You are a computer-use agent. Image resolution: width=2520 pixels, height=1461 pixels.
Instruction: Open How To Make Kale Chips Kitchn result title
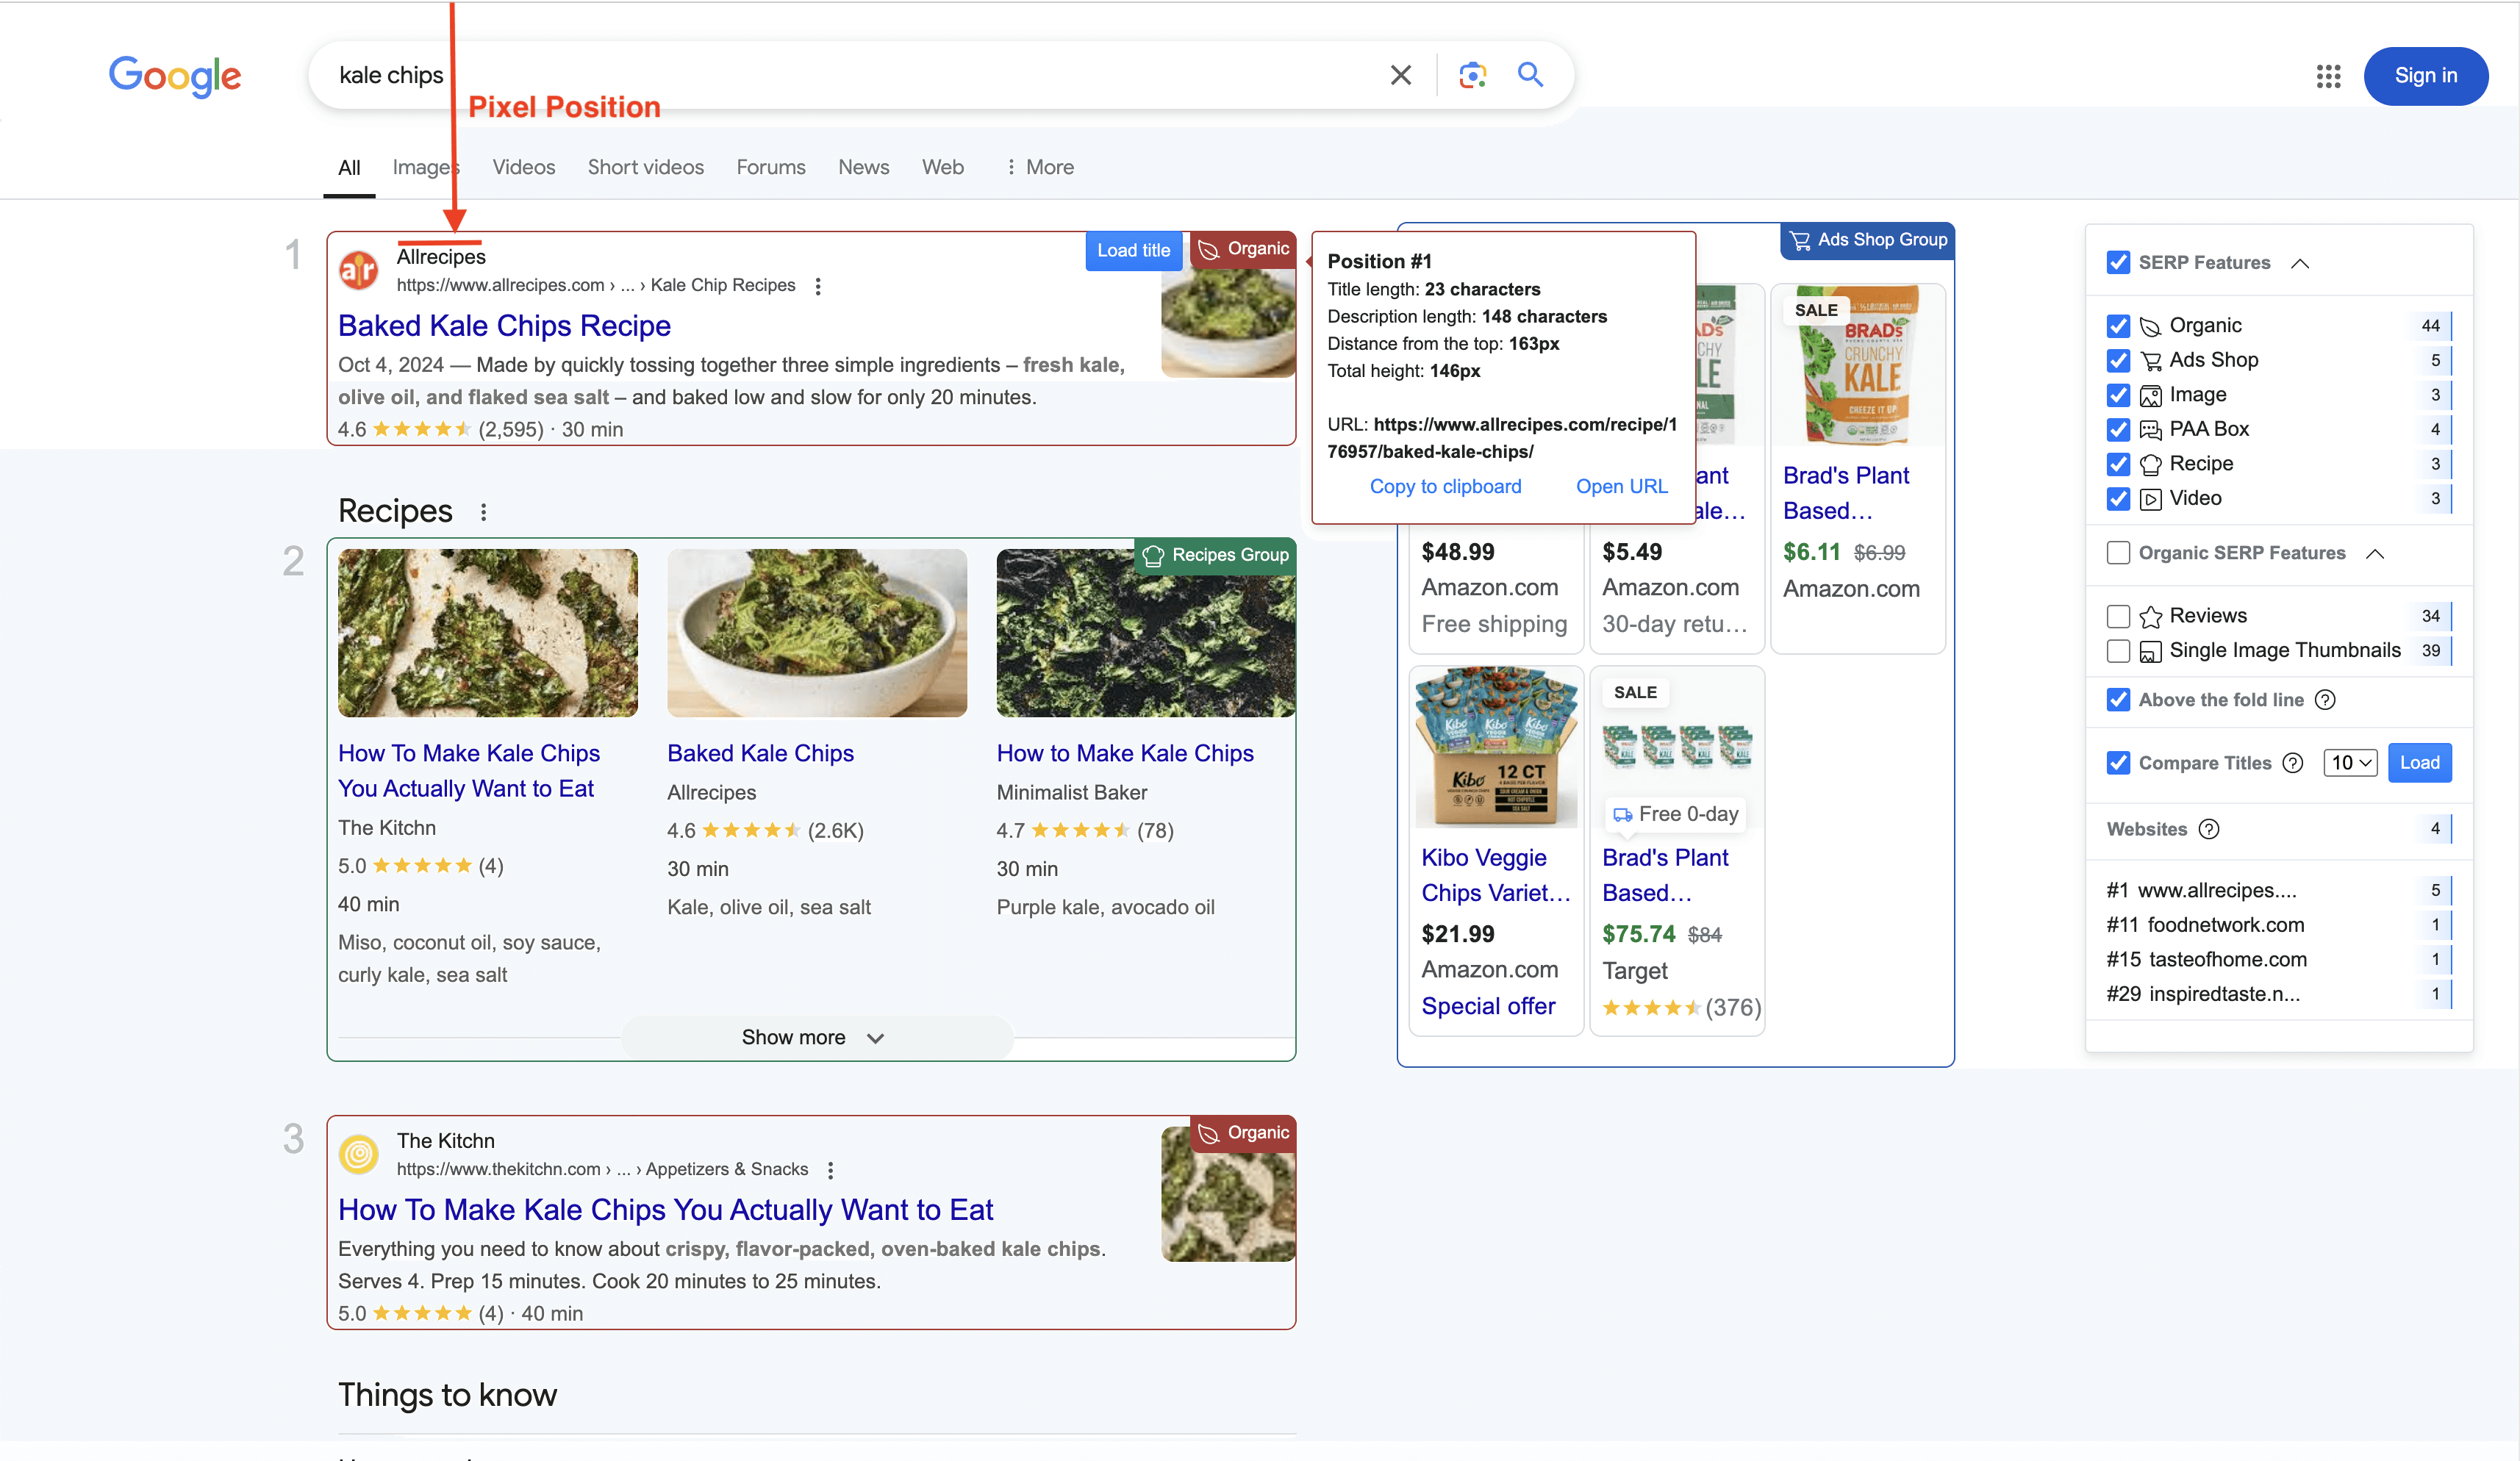click(x=665, y=1210)
